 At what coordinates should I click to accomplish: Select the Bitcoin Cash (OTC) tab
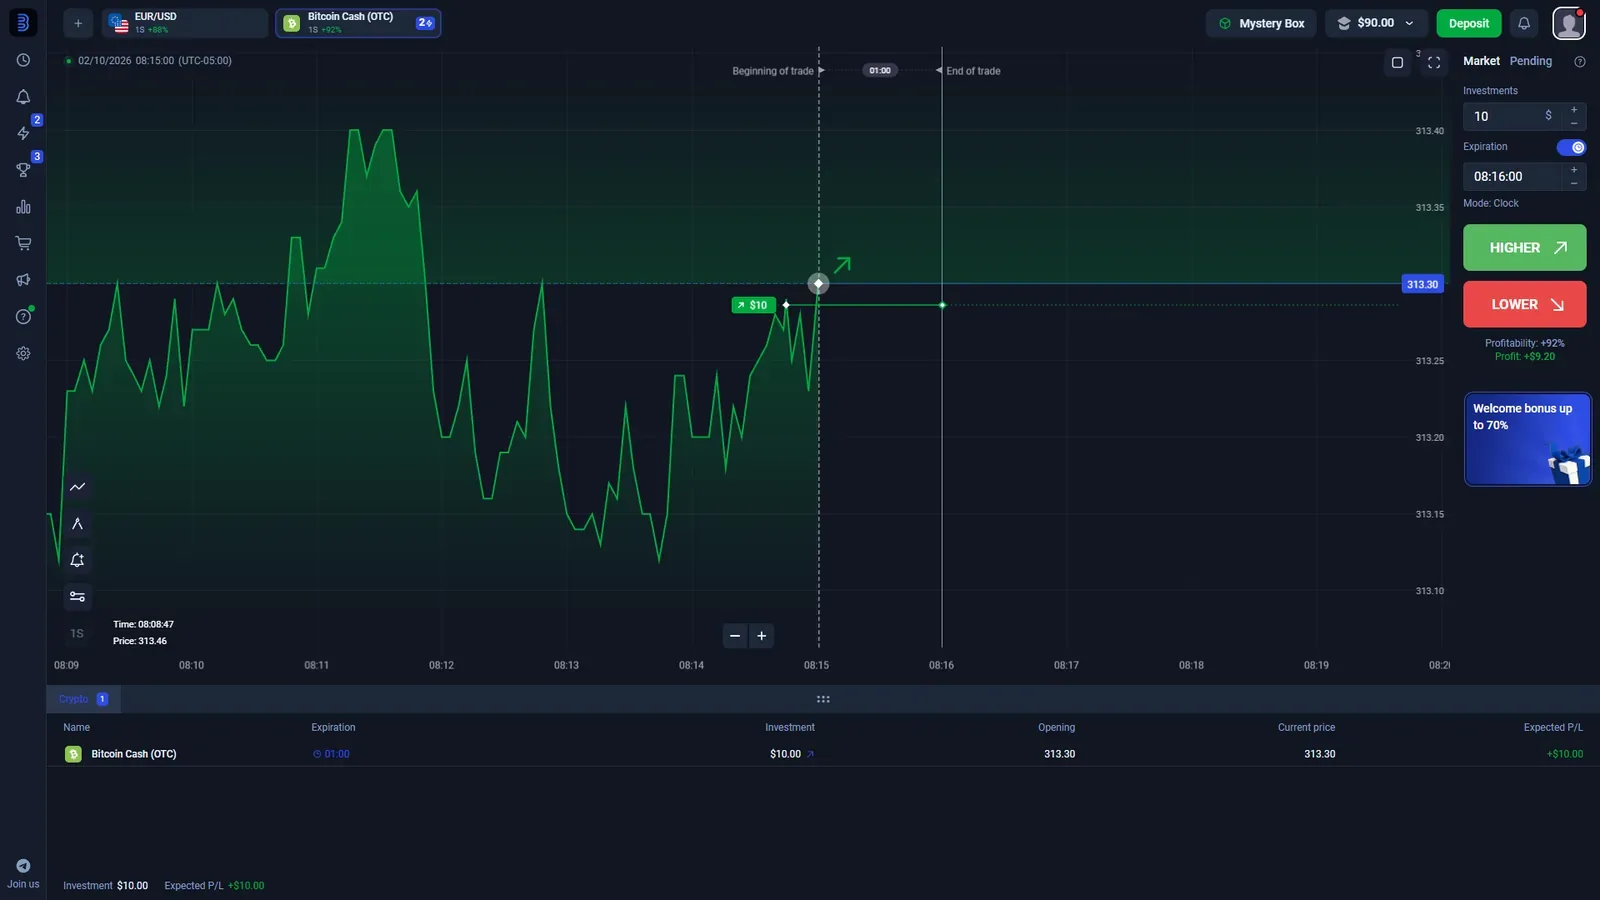358,23
